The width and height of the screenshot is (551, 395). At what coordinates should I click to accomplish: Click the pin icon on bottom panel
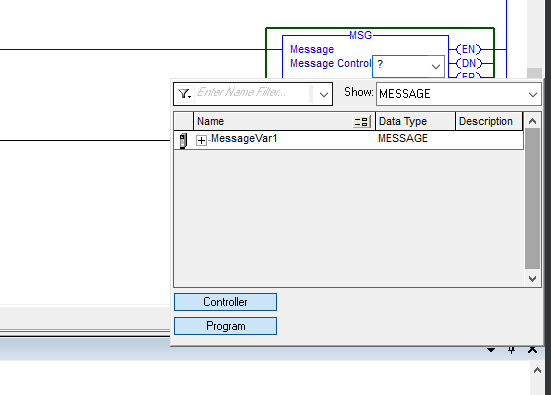511,350
